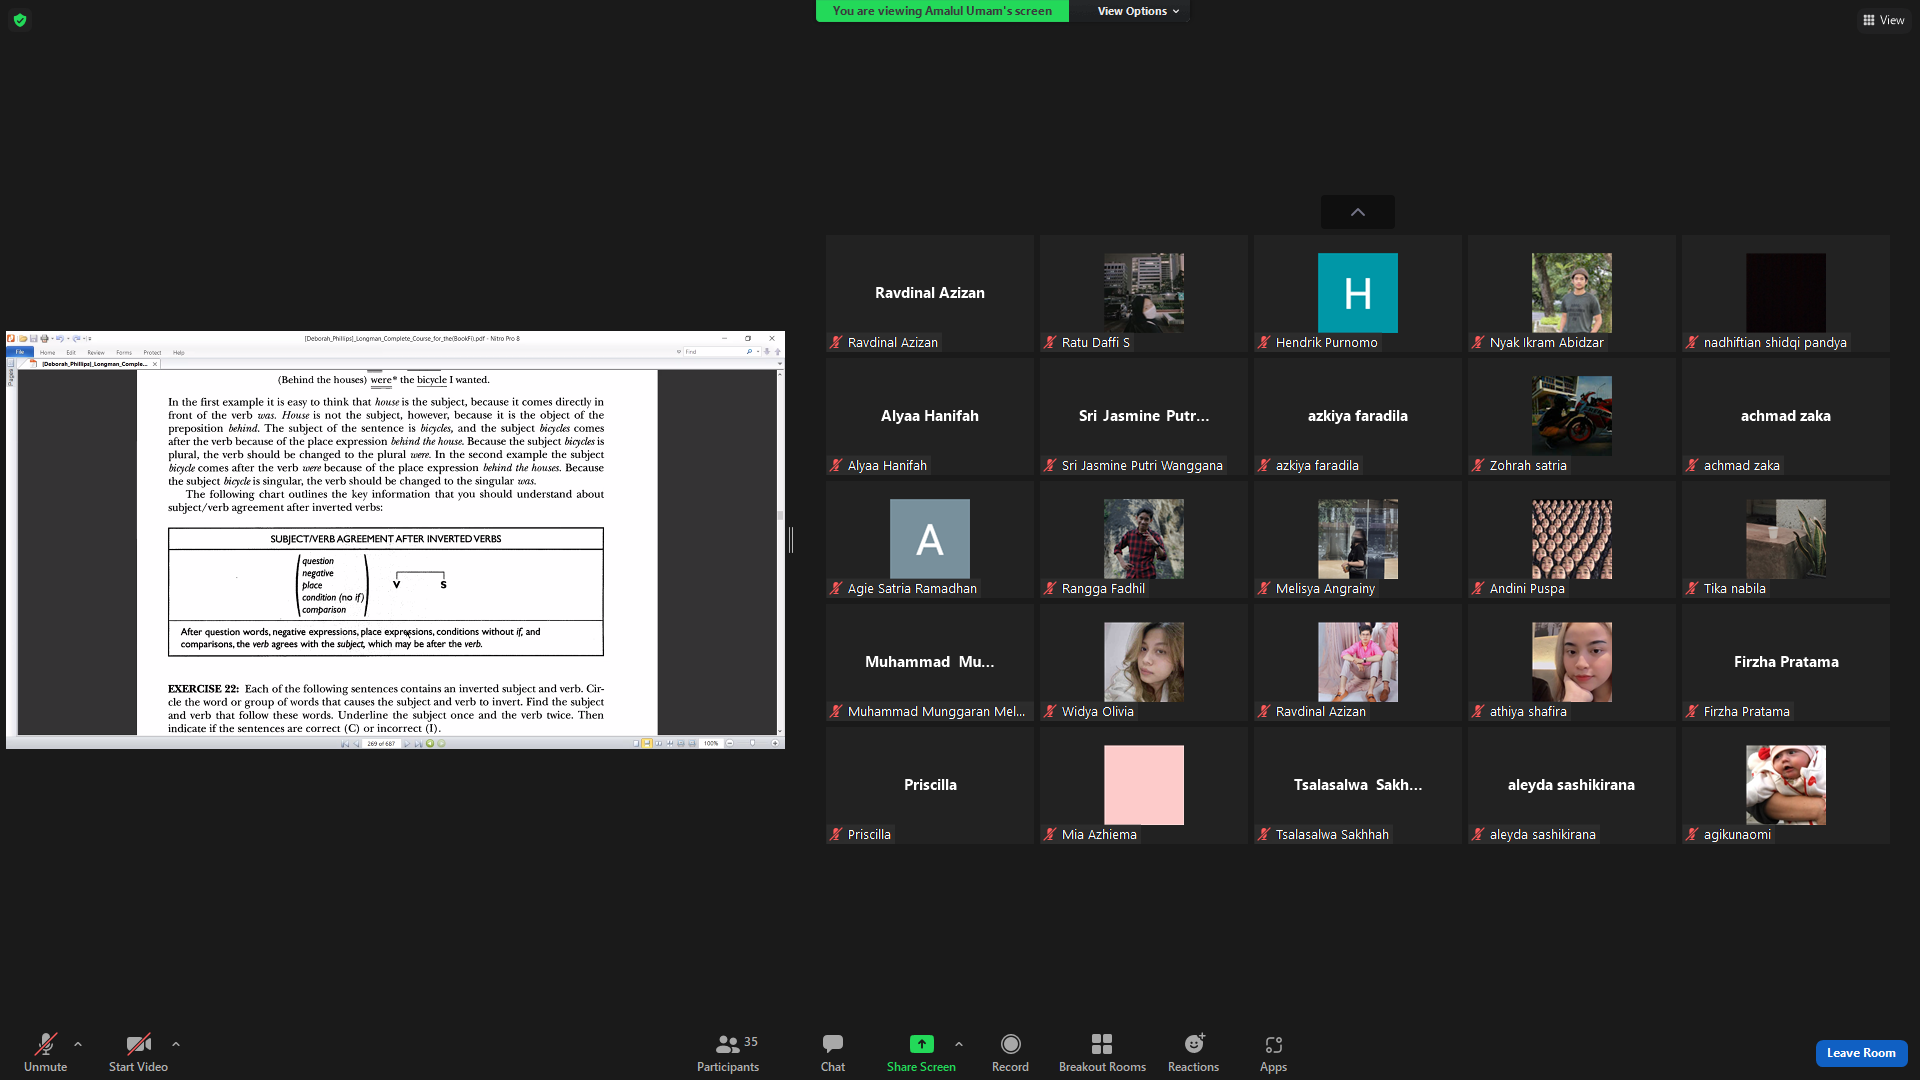Screen dimensions: 1920x1080
Task: Open Protect tab in shared Nitro Pro window
Action: (x=152, y=352)
